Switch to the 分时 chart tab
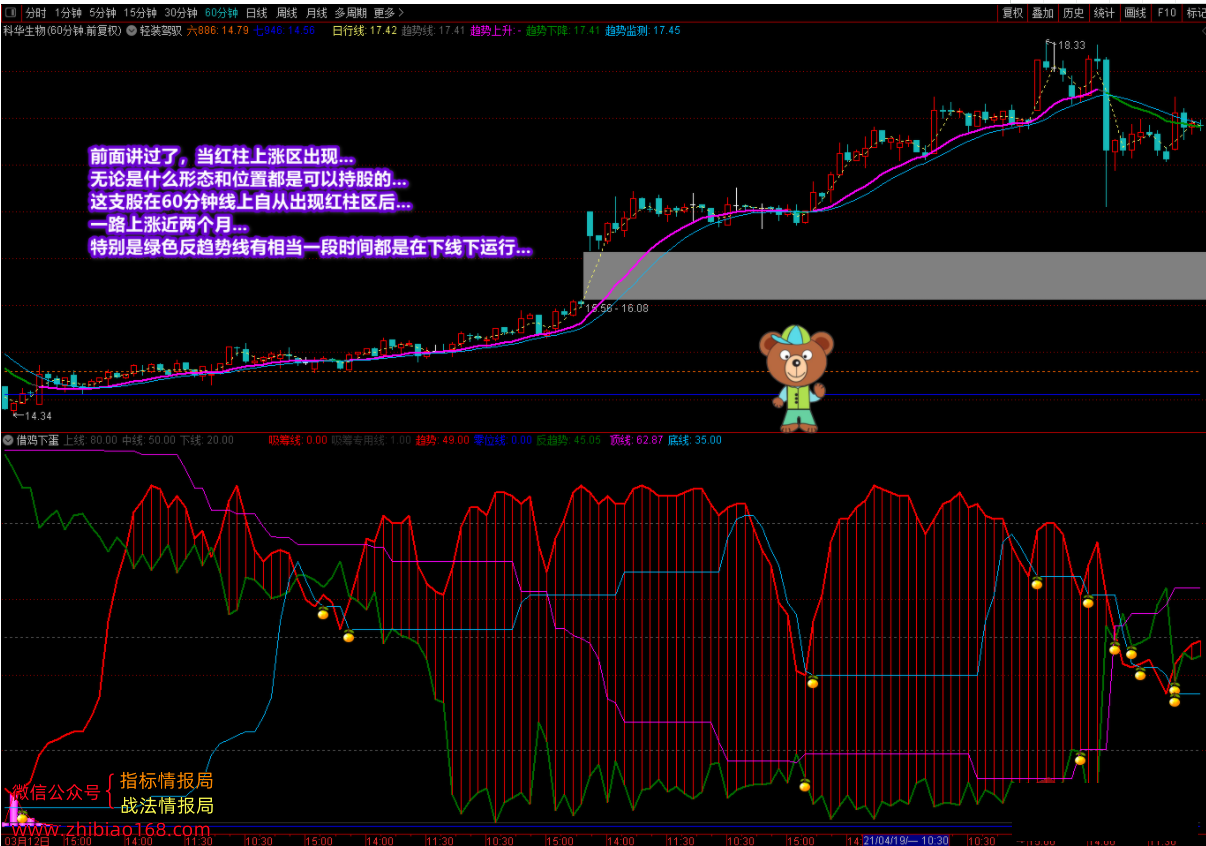Screen dimensions: 1206x846 point(36,13)
